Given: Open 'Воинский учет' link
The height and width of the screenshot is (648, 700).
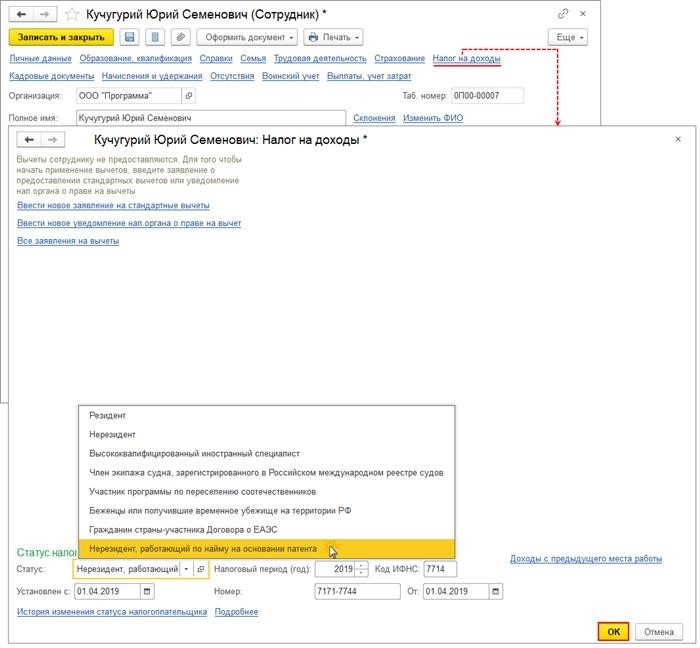Looking at the screenshot, I should 291,76.
